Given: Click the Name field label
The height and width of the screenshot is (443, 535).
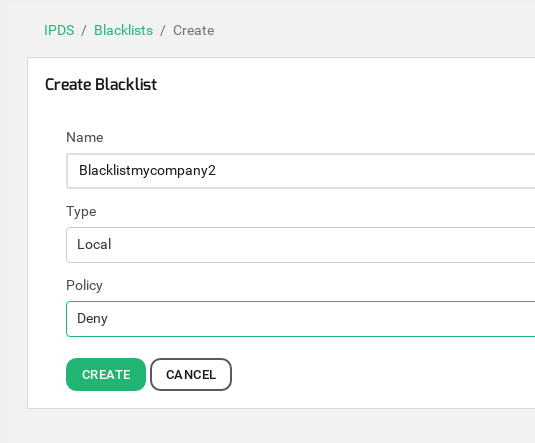Looking at the screenshot, I should tap(85, 137).
